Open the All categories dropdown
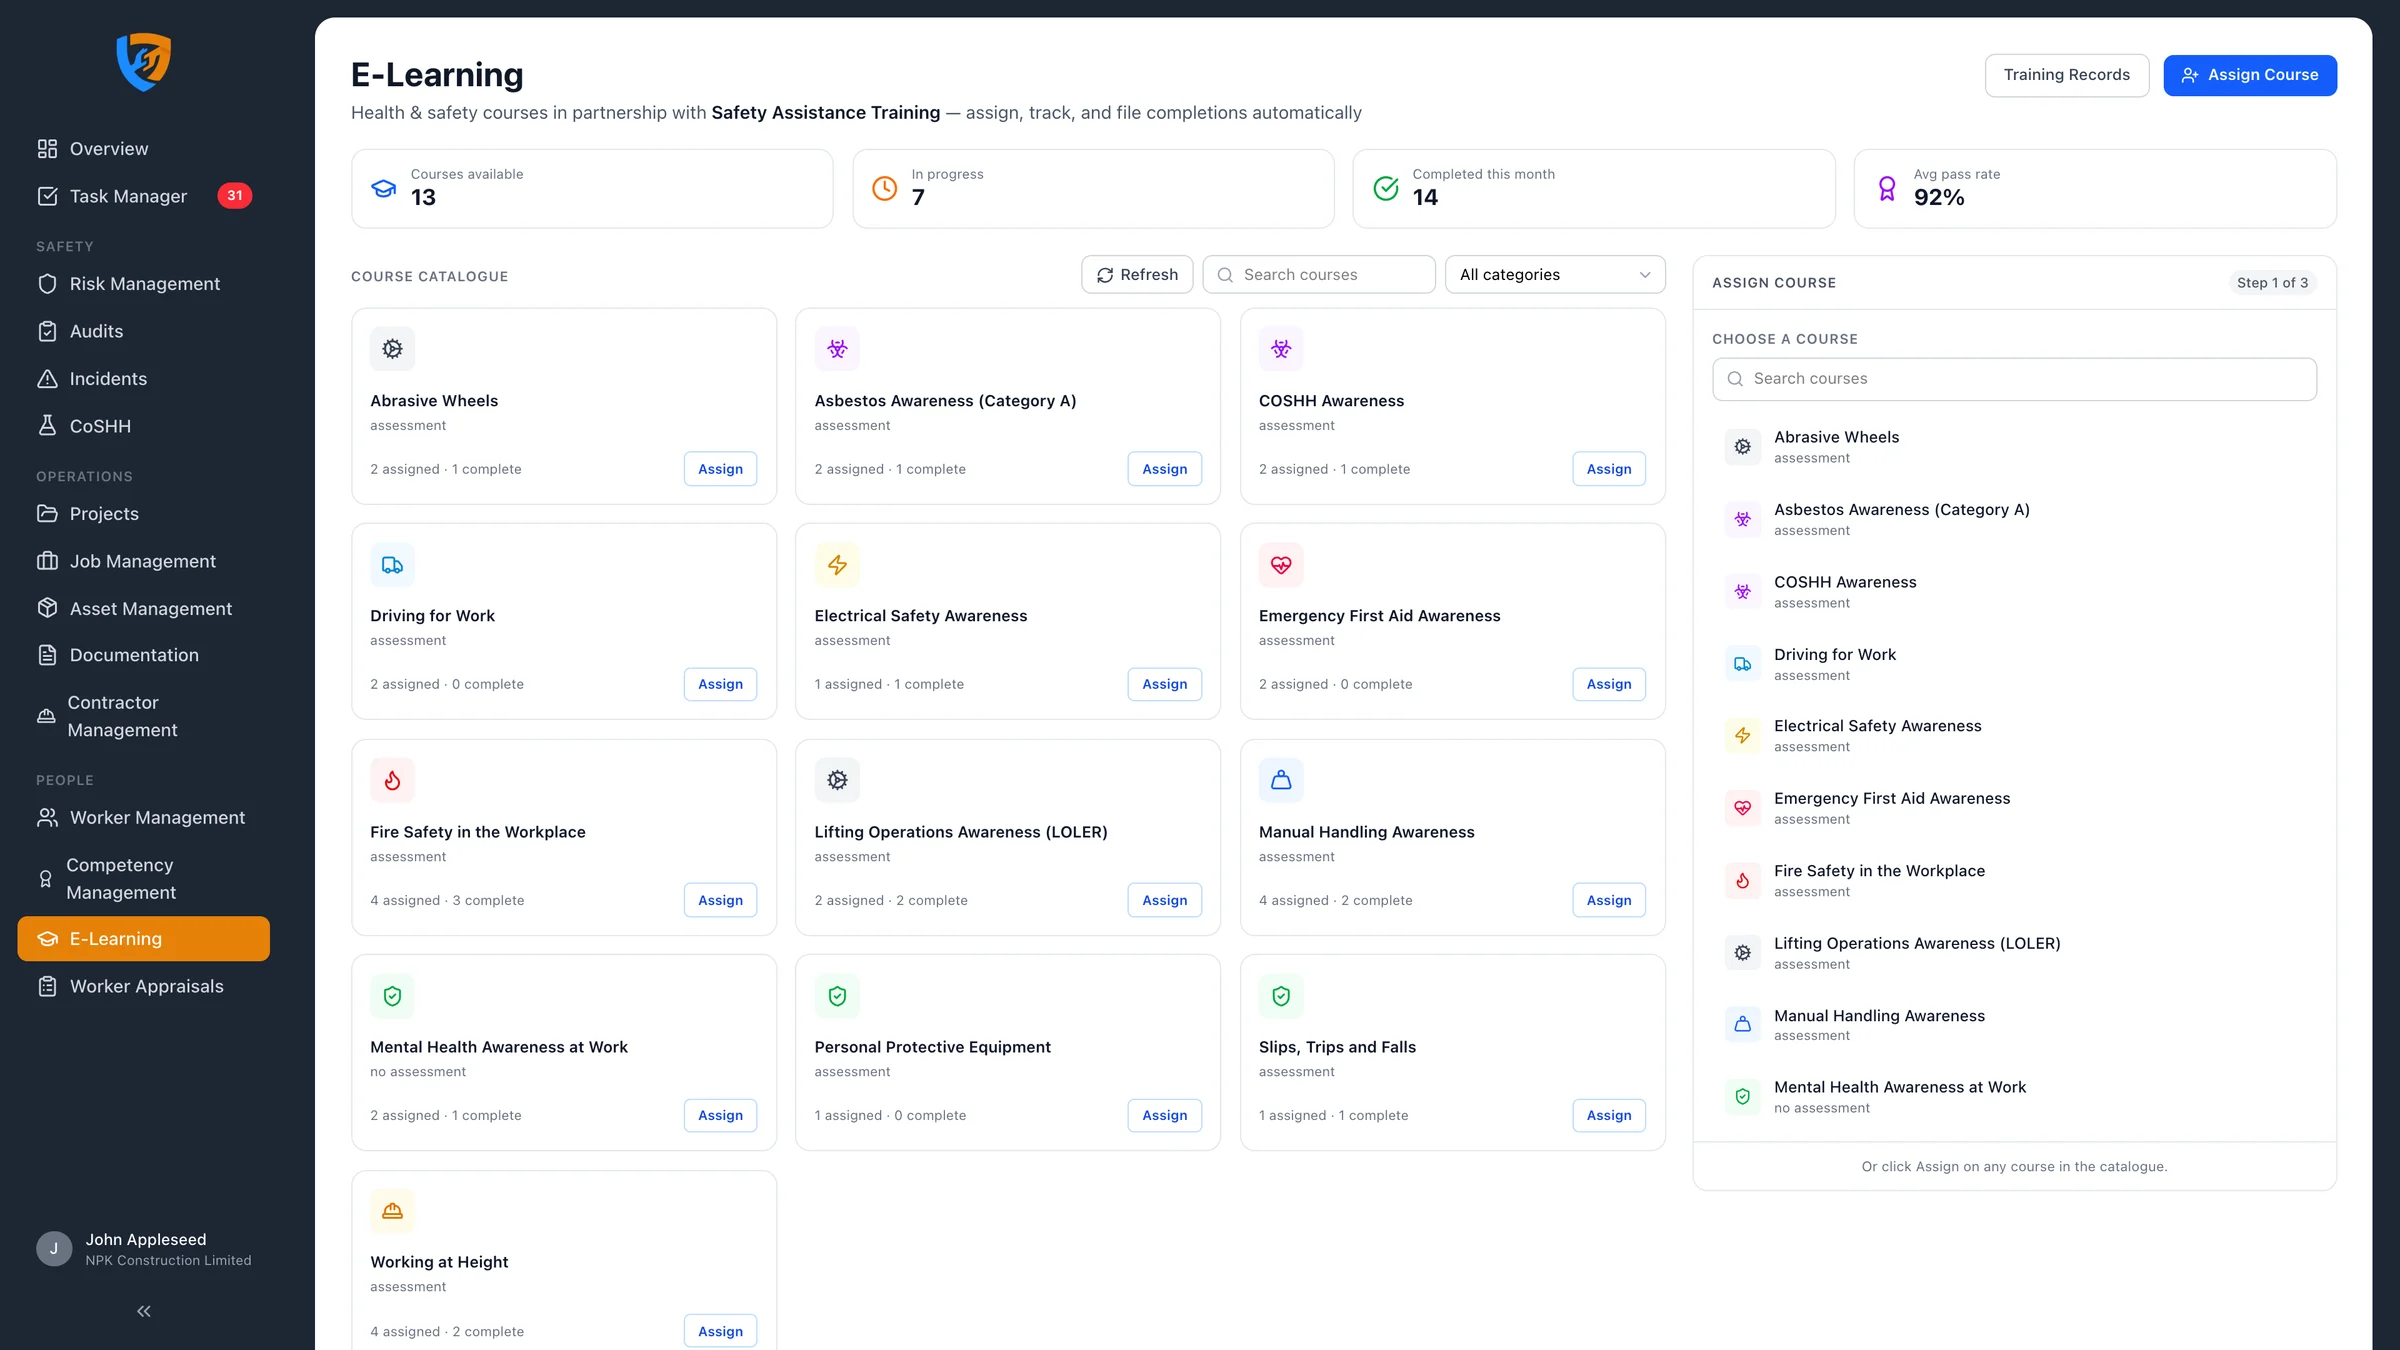 pyautogui.click(x=1555, y=275)
